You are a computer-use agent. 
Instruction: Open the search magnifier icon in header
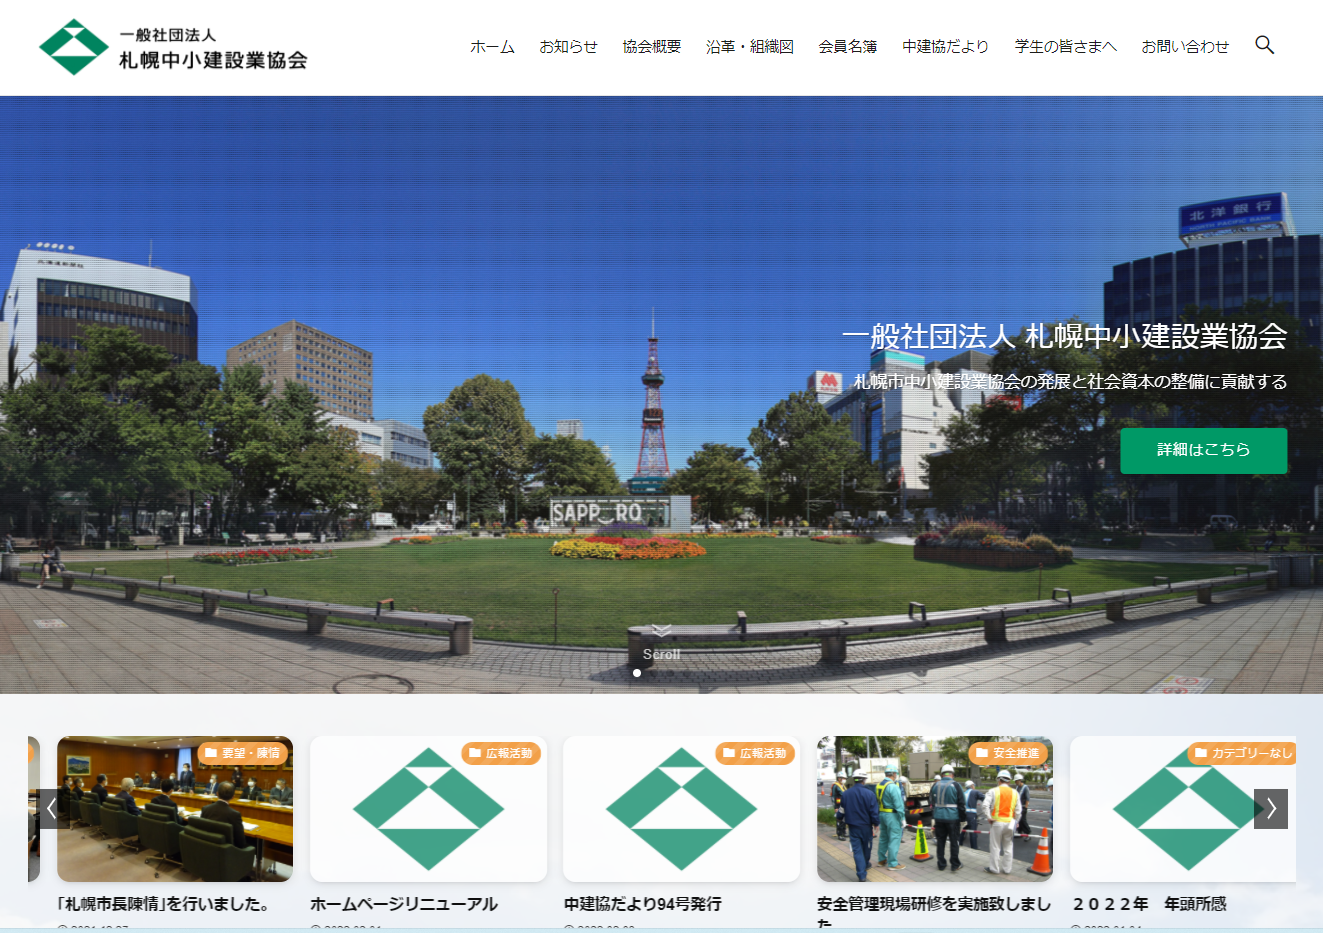pos(1264,45)
